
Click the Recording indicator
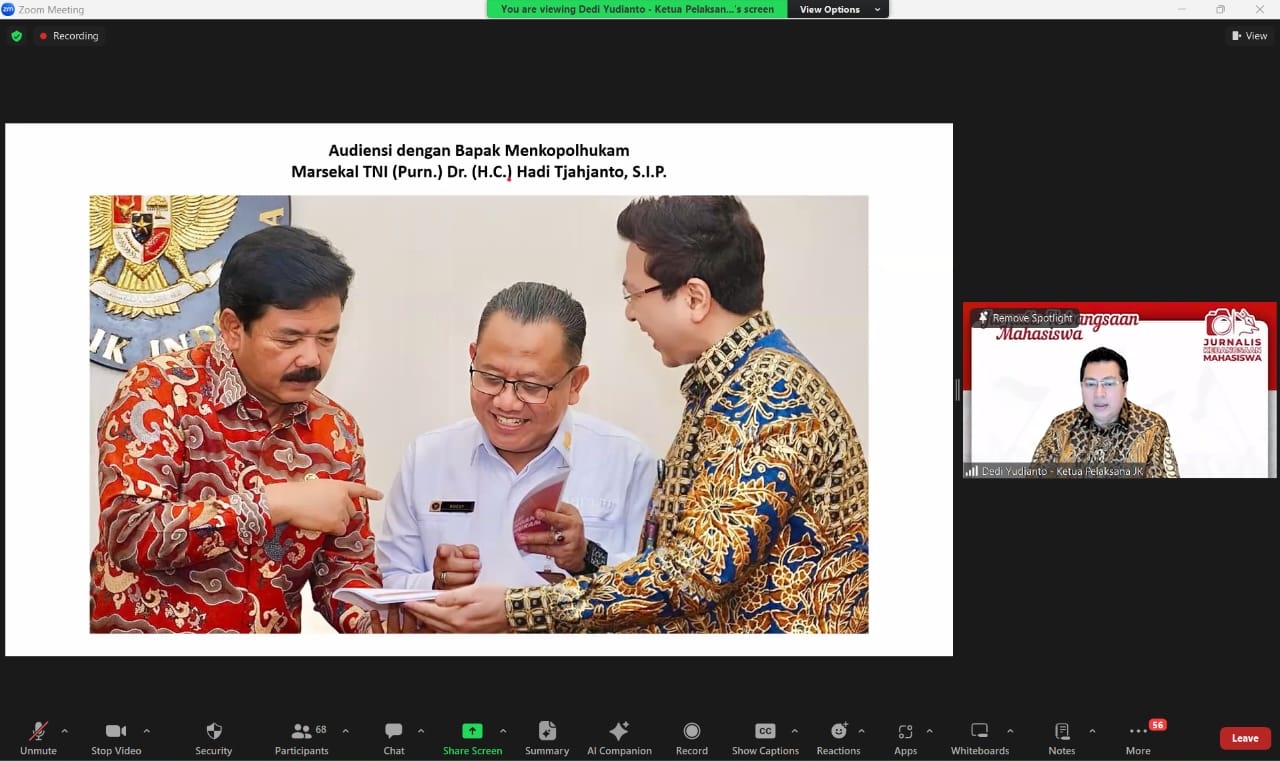click(x=69, y=35)
